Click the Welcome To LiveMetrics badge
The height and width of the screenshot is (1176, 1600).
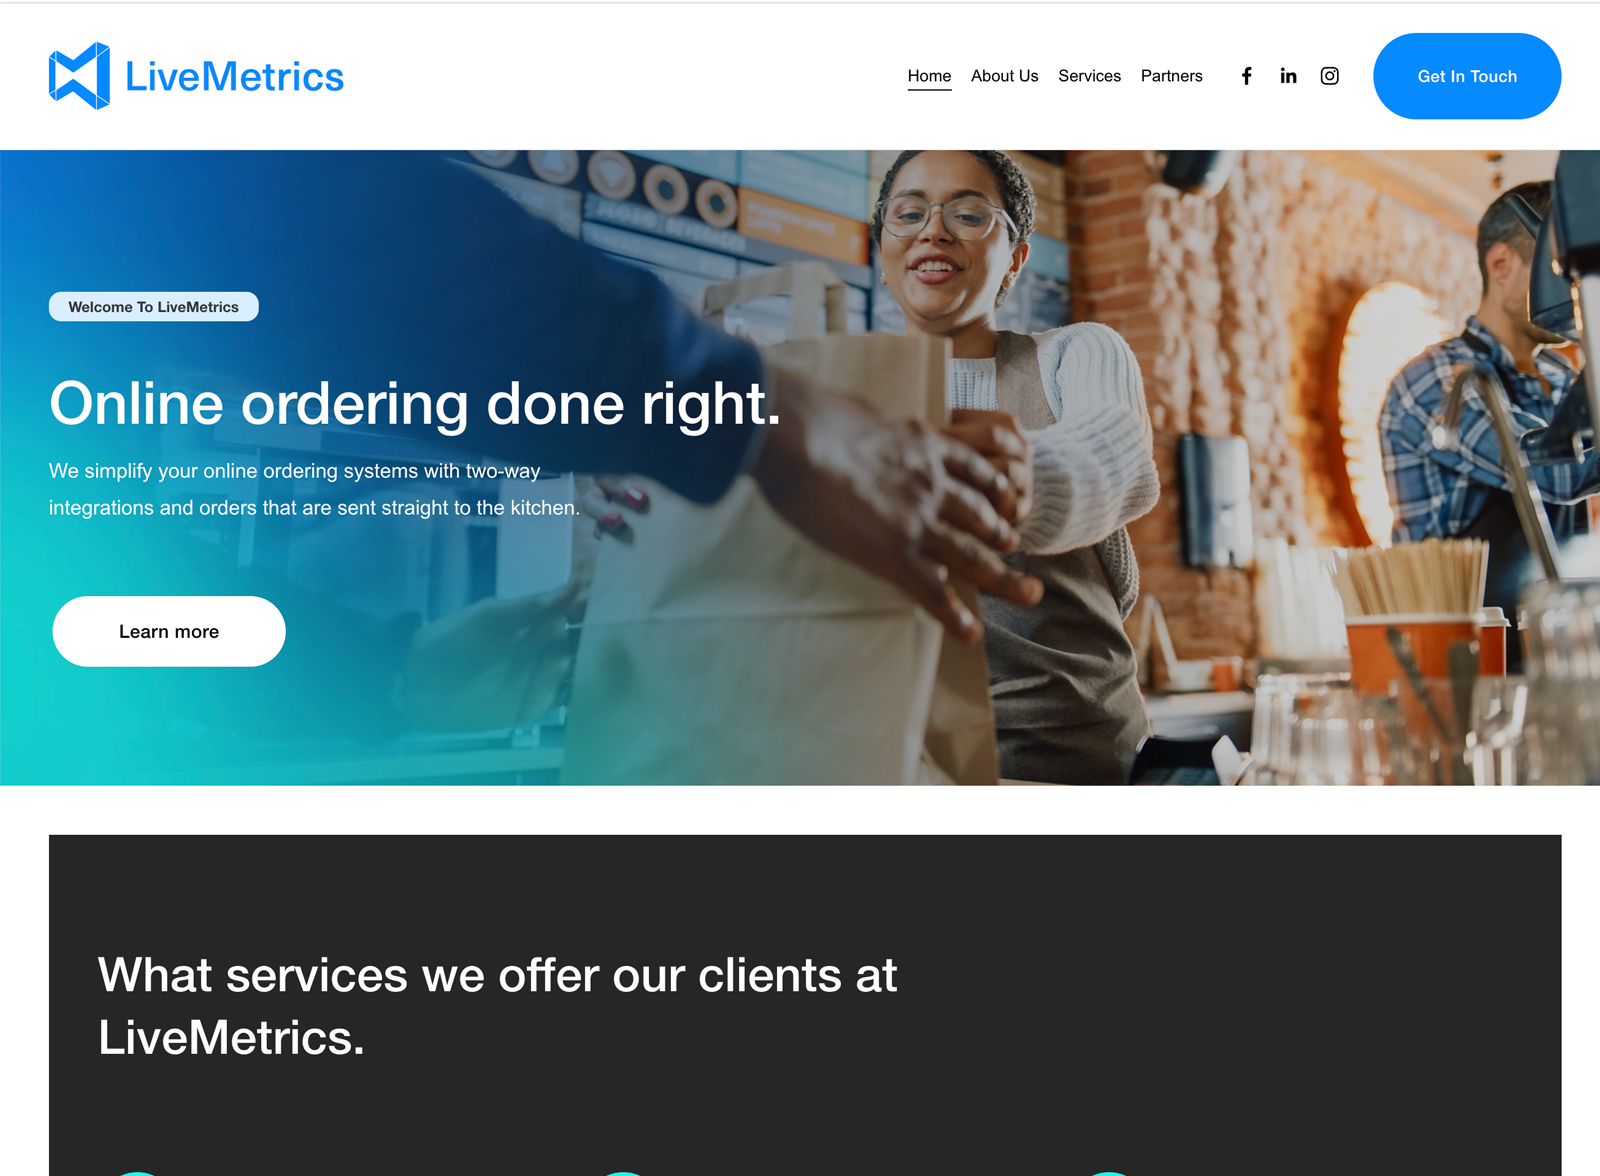pyautogui.click(x=154, y=307)
